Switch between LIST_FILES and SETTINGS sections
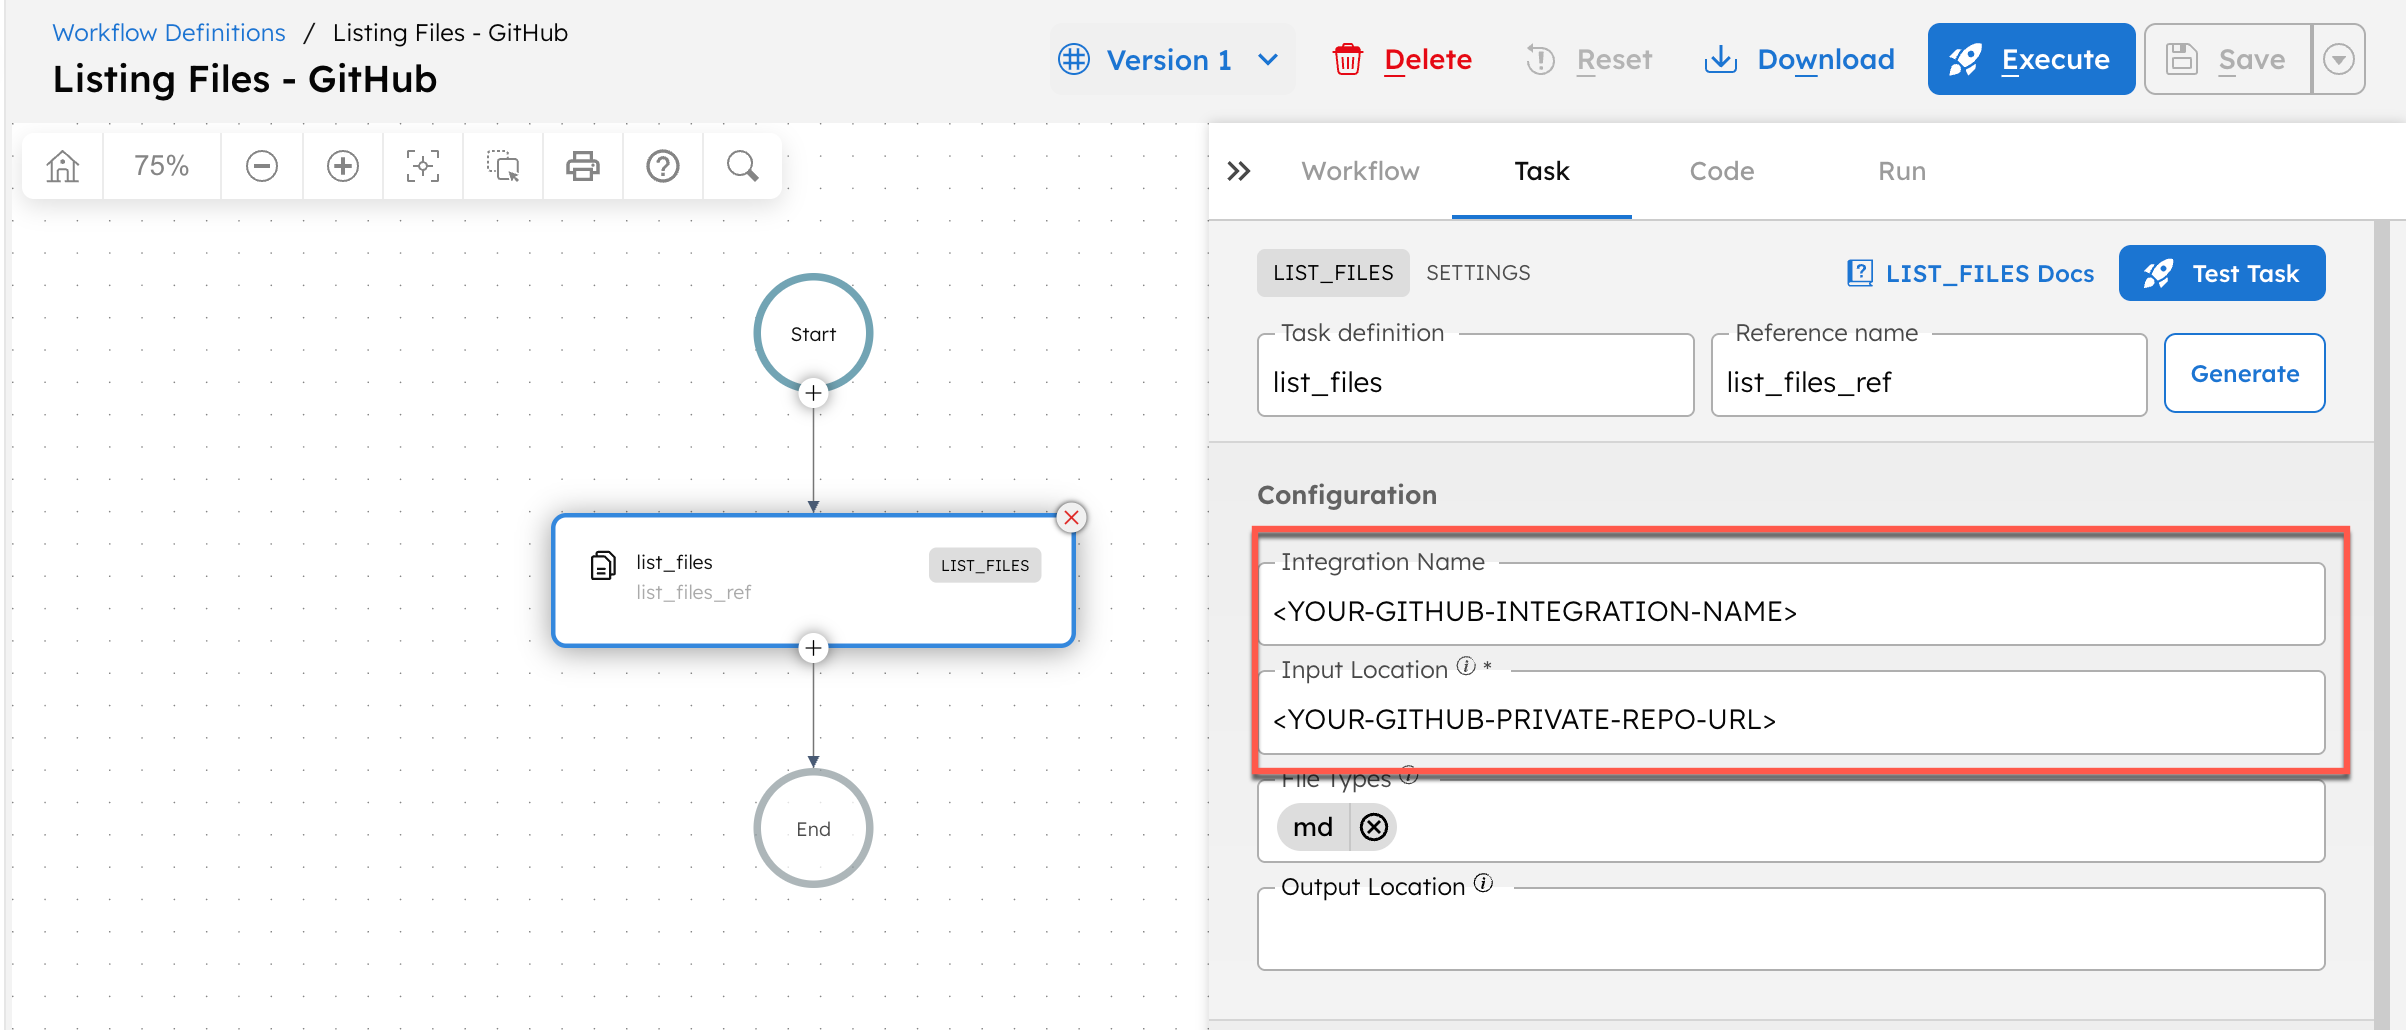2406x1030 pixels. point(1478,272)
